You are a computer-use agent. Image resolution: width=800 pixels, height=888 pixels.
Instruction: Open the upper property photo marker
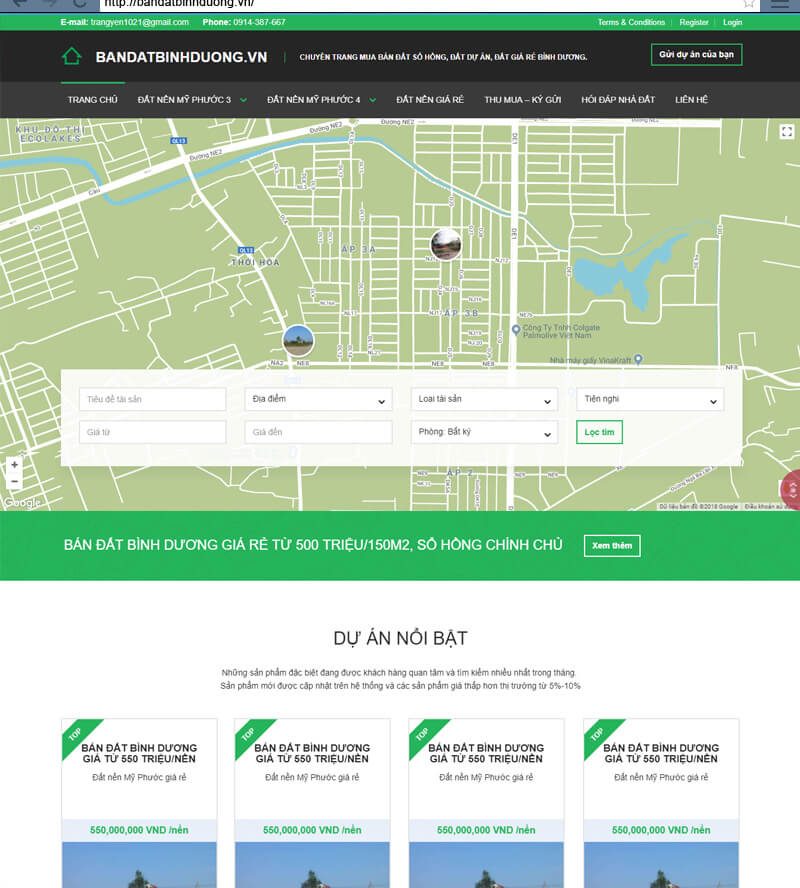(x=445, y=243)
